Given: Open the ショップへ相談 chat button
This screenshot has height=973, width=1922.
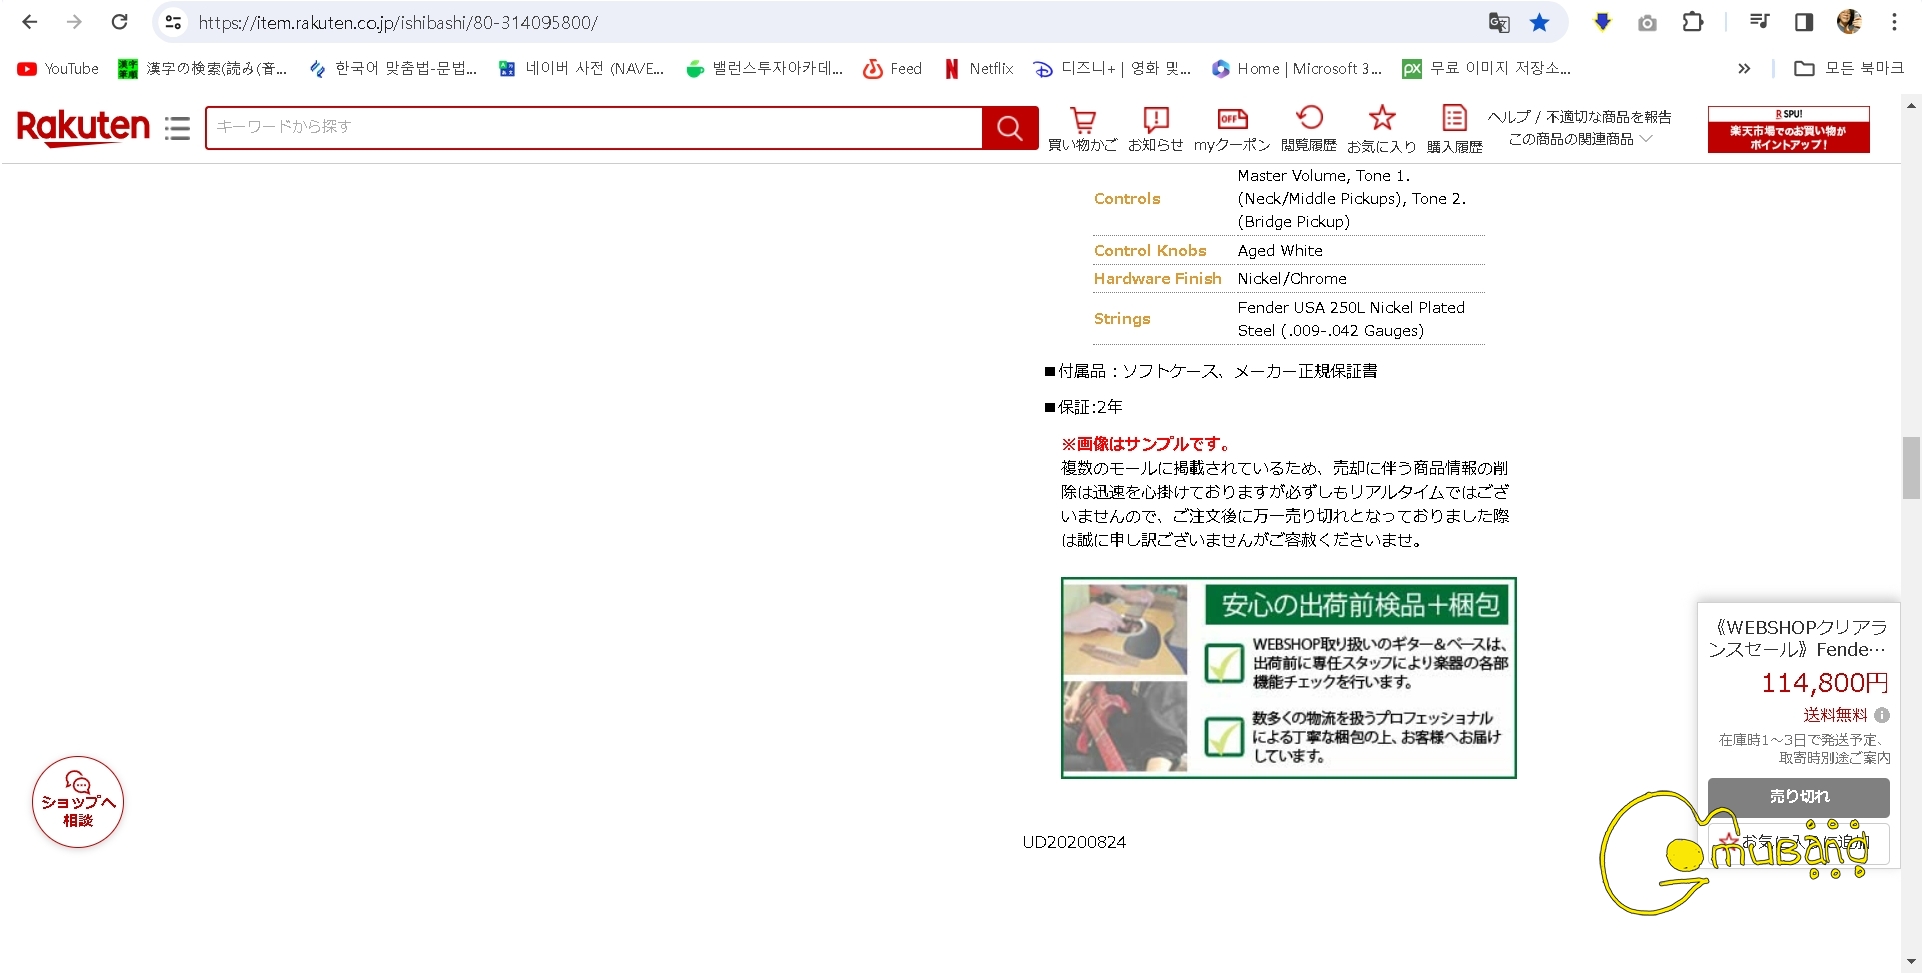Looking at the screenshot, I should pos(78,802).
